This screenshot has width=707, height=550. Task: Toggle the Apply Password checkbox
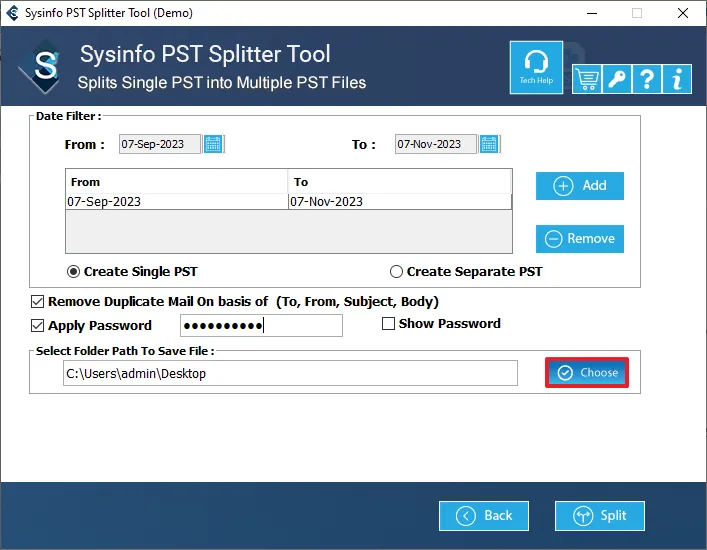coord(38,325)
